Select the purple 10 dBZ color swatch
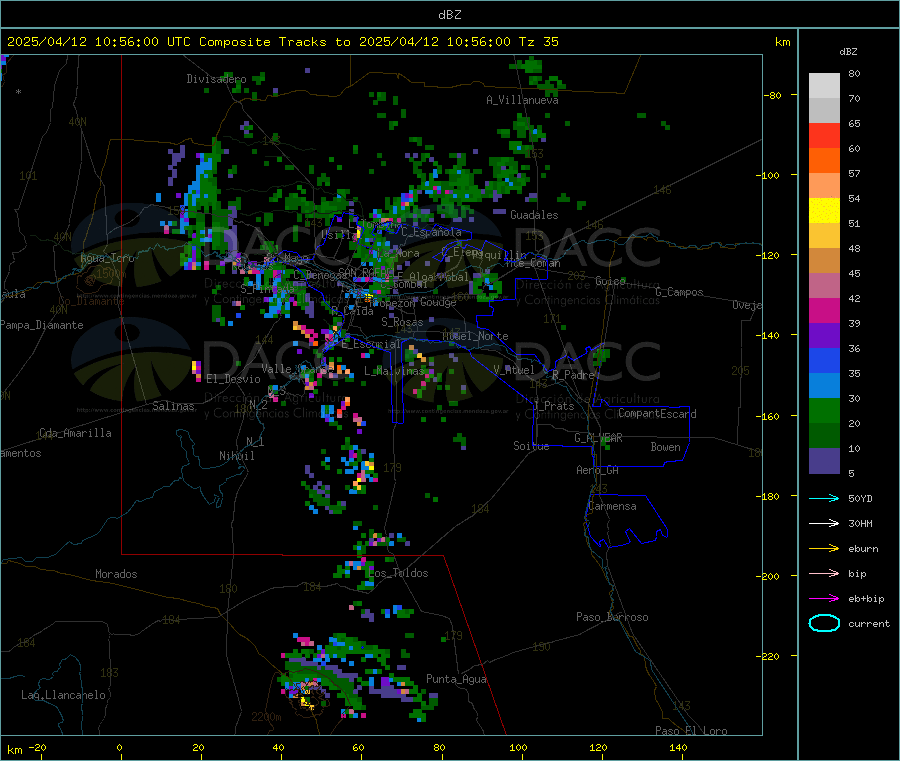Image resolution: width=900 pixels, height=761 pixels. pyautogui.click(x=824, y=461)
